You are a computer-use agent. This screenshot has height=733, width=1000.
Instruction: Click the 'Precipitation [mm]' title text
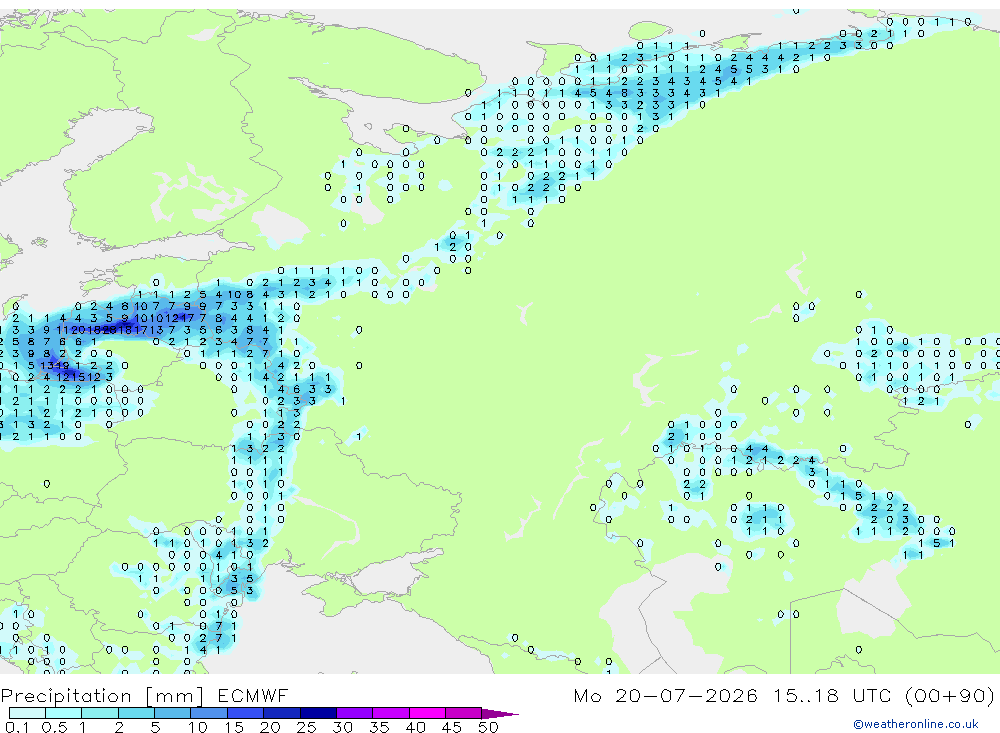pos(103,695)
